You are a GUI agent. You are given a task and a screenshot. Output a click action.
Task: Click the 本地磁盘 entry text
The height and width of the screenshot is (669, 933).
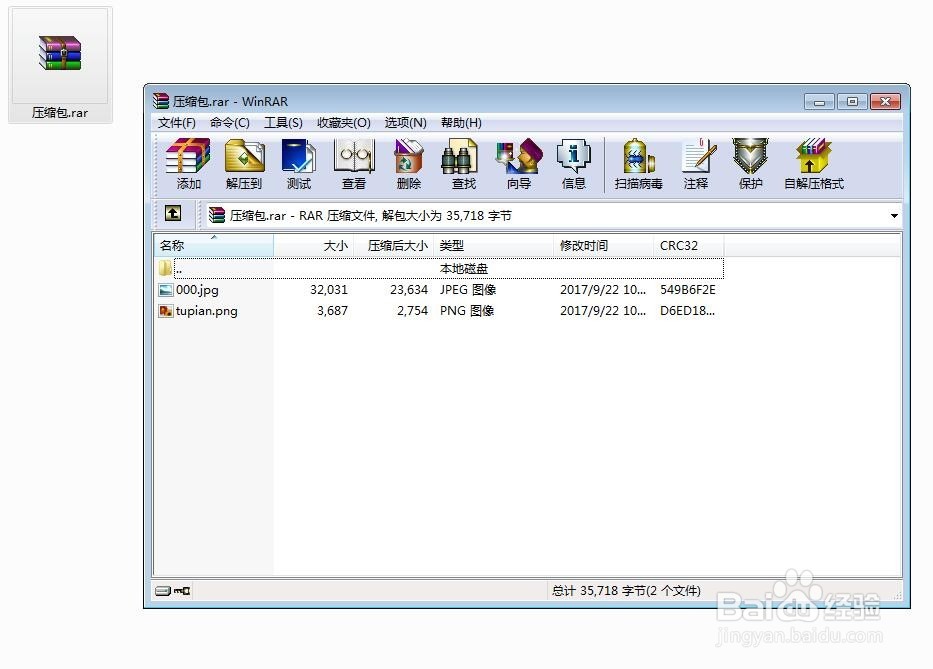(464, 268)
